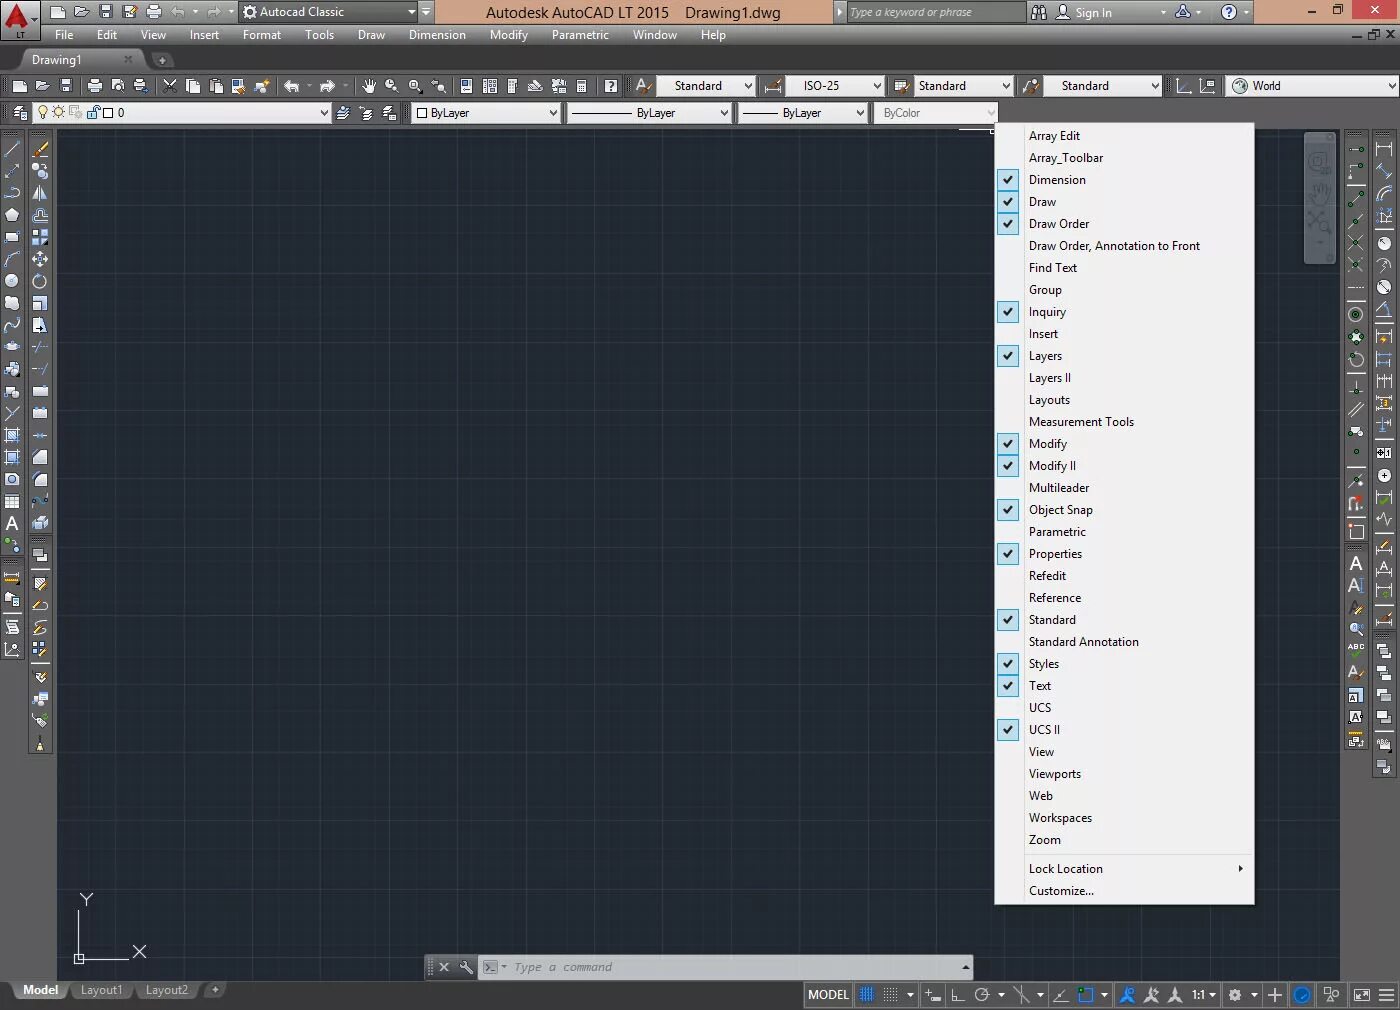Click the status bar Customization hamburger icon
This screenshot has width=1400, height=1010.
point(1386,995)
